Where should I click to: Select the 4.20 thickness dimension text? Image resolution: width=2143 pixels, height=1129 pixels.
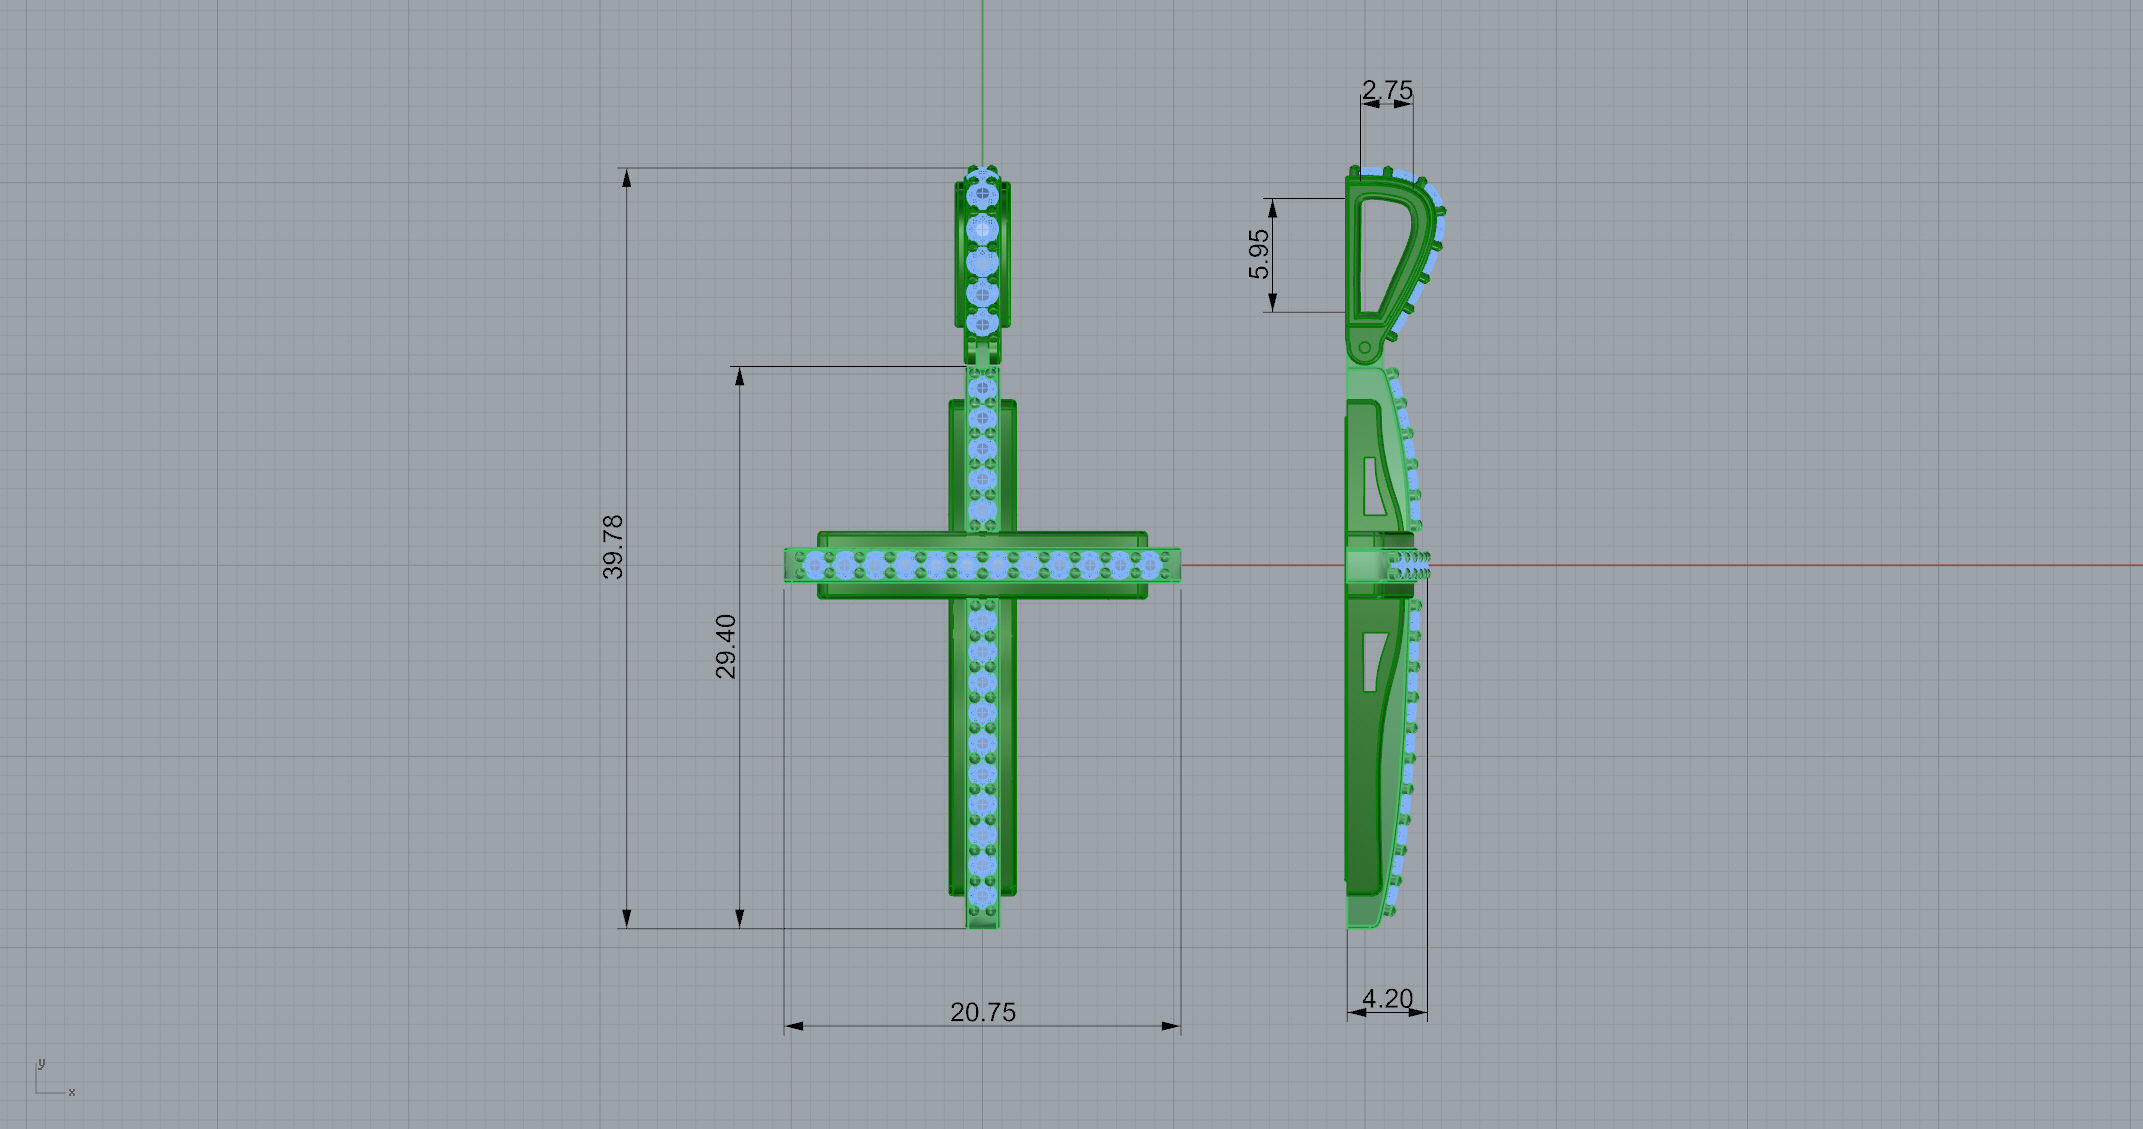[1387, 999]
